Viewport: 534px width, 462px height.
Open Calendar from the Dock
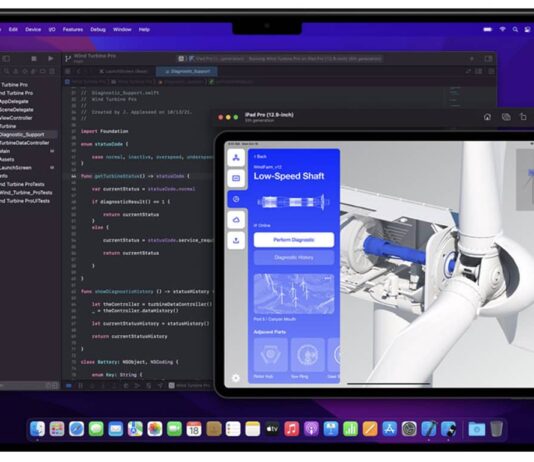(x=194, y=429)
